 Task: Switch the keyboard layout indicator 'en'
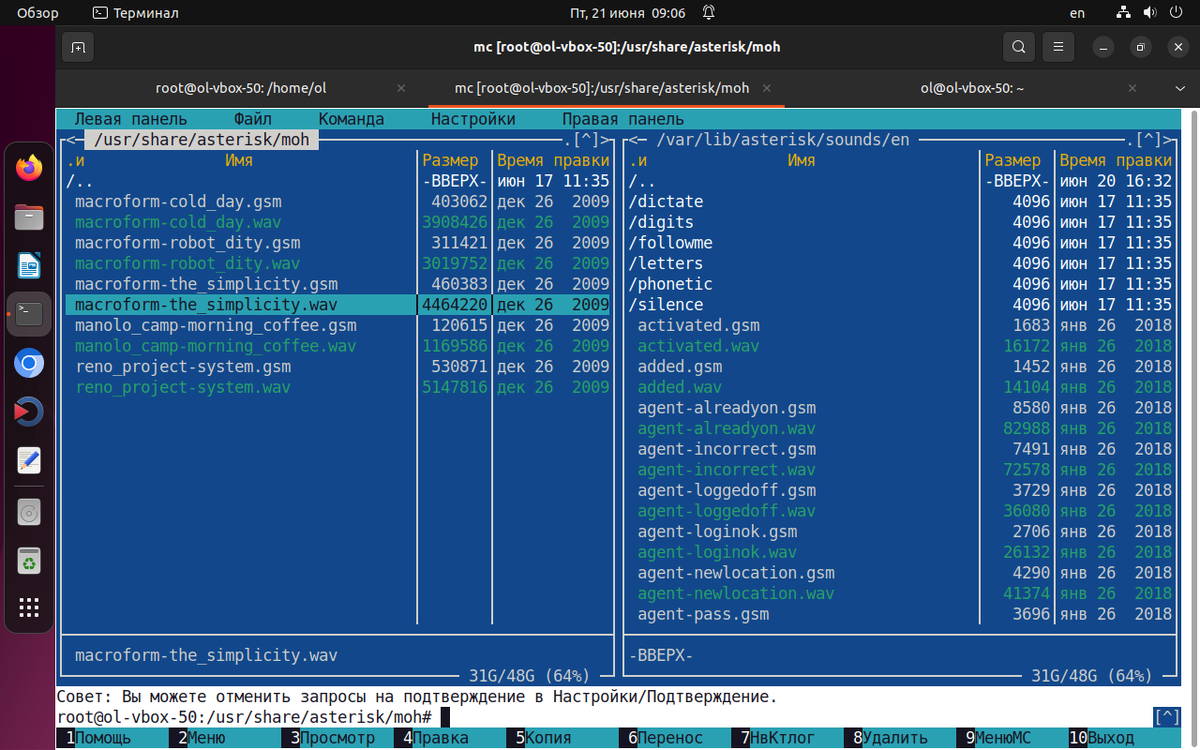pyautogui.click(x=1077, y=13)
